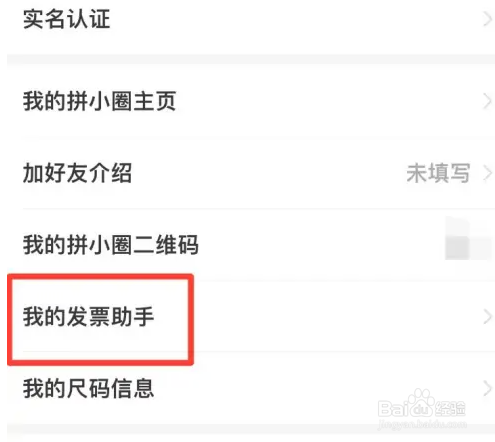Tap the blurred QR code thumbnail

coord(468,238)
